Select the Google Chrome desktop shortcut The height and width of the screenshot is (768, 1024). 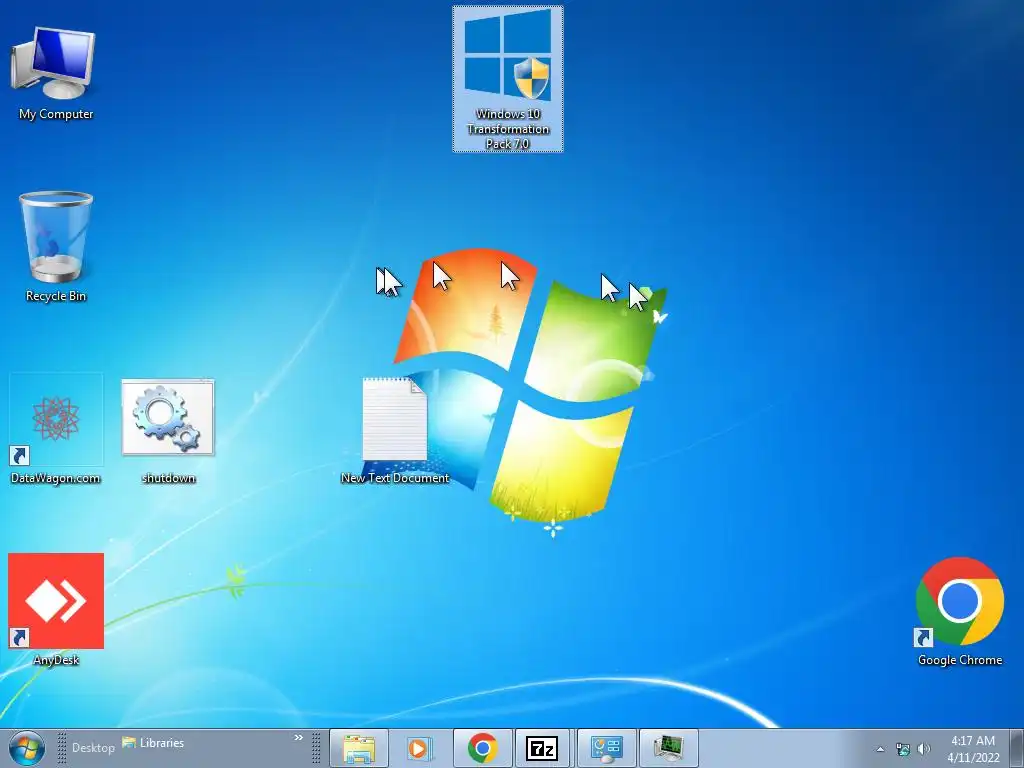click(959, 611)
